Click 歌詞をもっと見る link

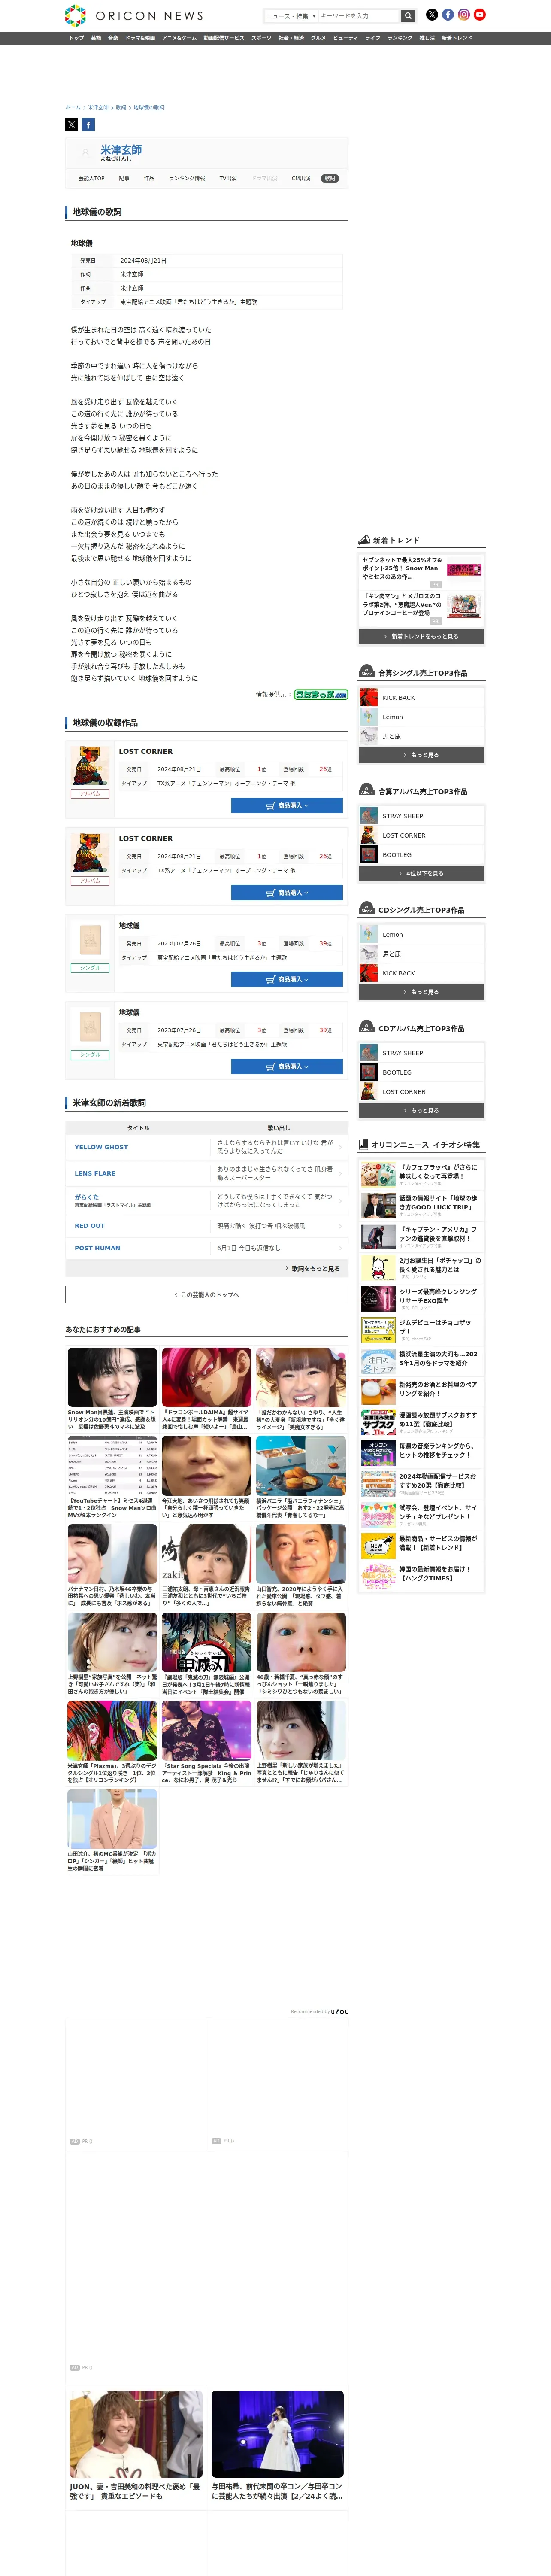coord(313,1268)
